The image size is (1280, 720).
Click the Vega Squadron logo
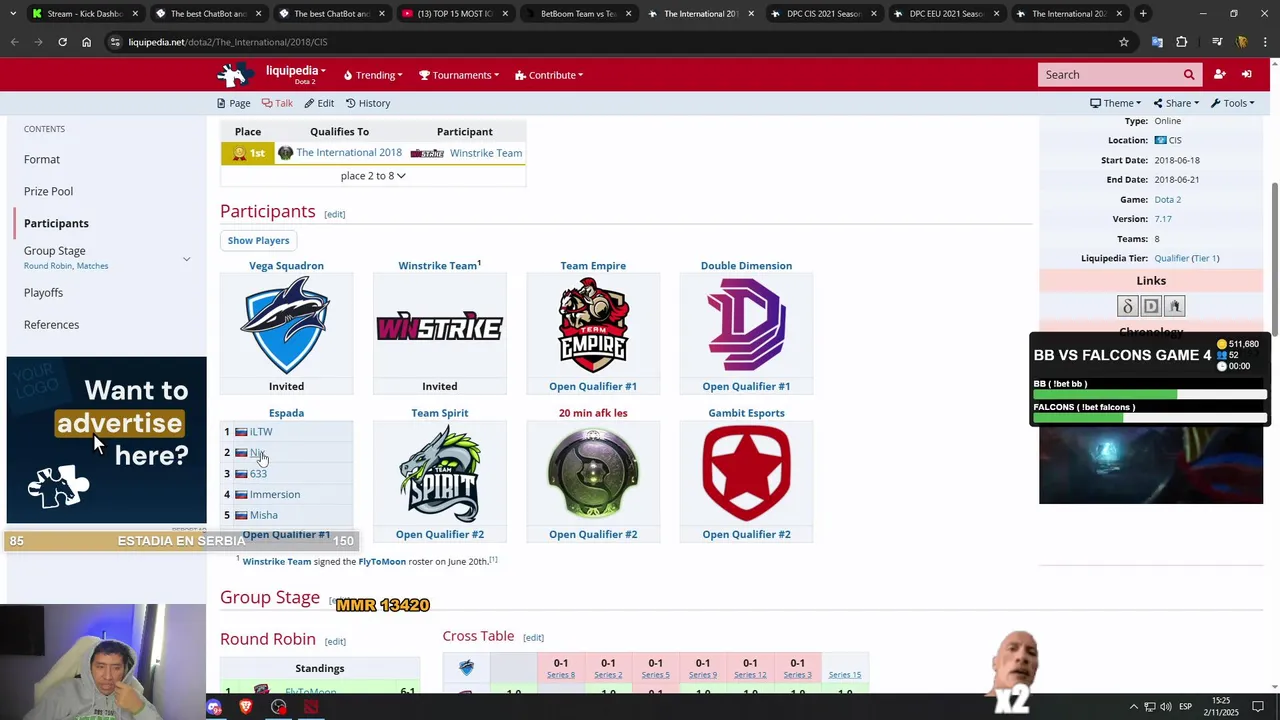(286, 326)
